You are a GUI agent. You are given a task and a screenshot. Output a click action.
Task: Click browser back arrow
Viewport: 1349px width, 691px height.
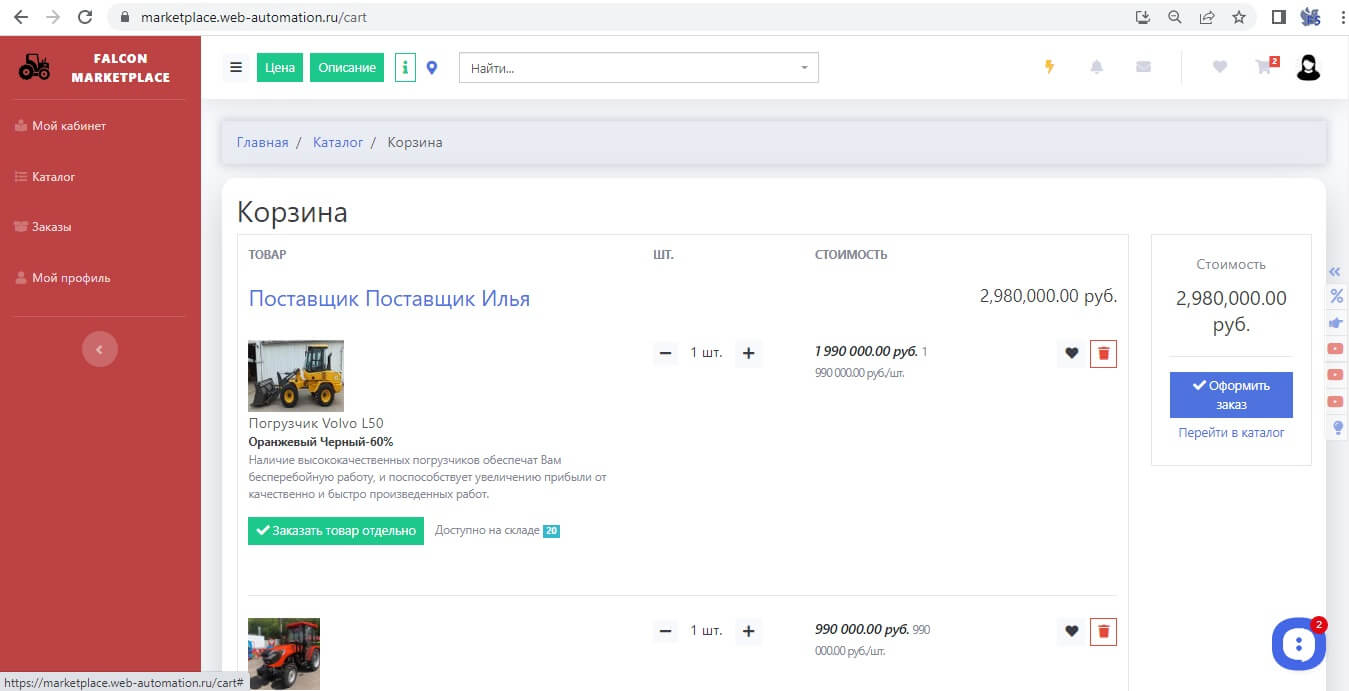[x=21, y=17]
